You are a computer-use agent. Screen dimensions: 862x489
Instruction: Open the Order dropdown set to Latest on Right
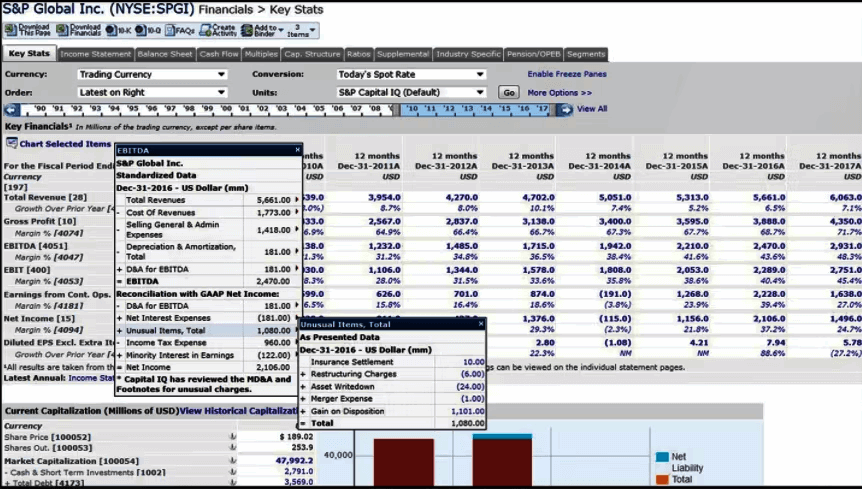point(152,92)
